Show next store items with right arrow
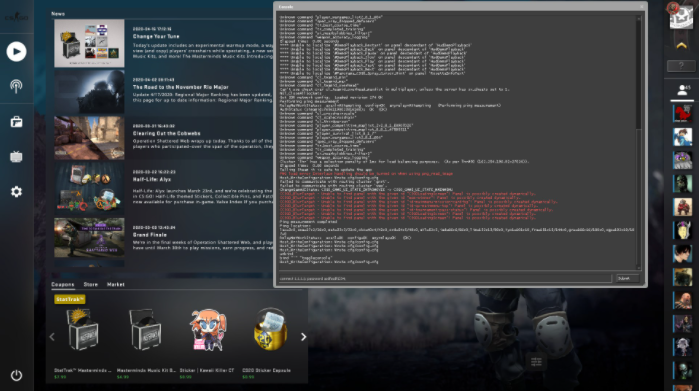The height and width of the screenshot is (391, 699). coord(303,337)
